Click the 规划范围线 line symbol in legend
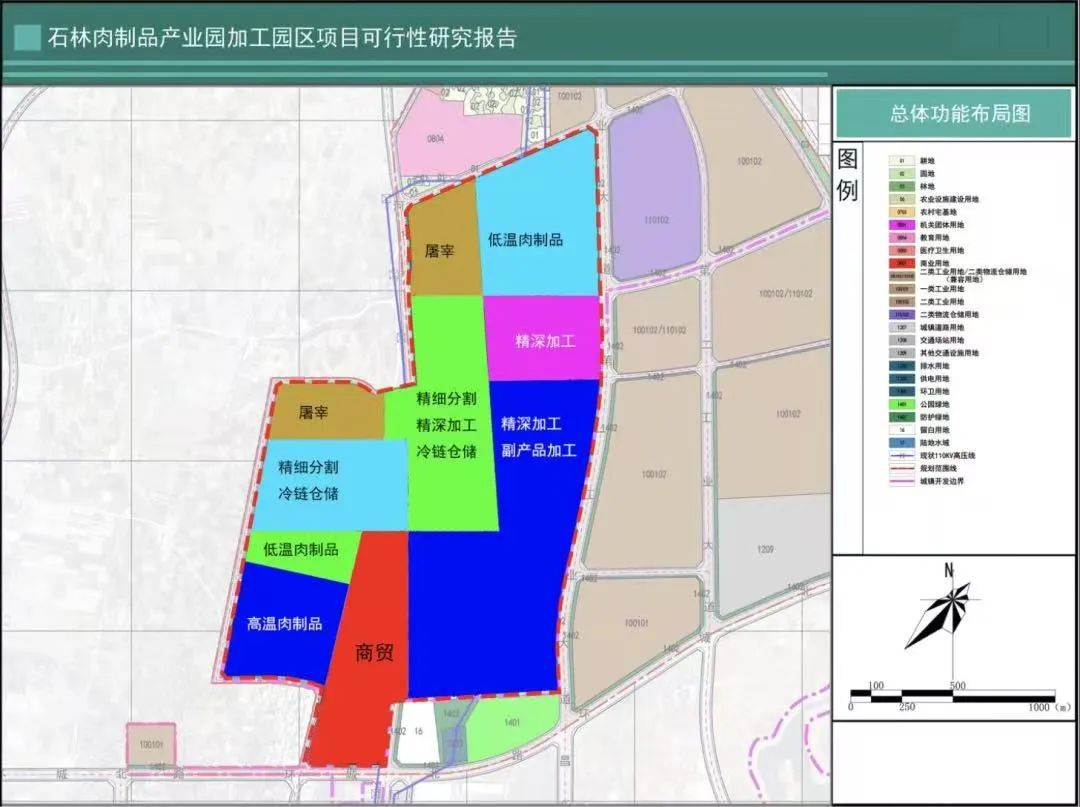The width and height of the screenshot is (1080, 807). (901, 469)
